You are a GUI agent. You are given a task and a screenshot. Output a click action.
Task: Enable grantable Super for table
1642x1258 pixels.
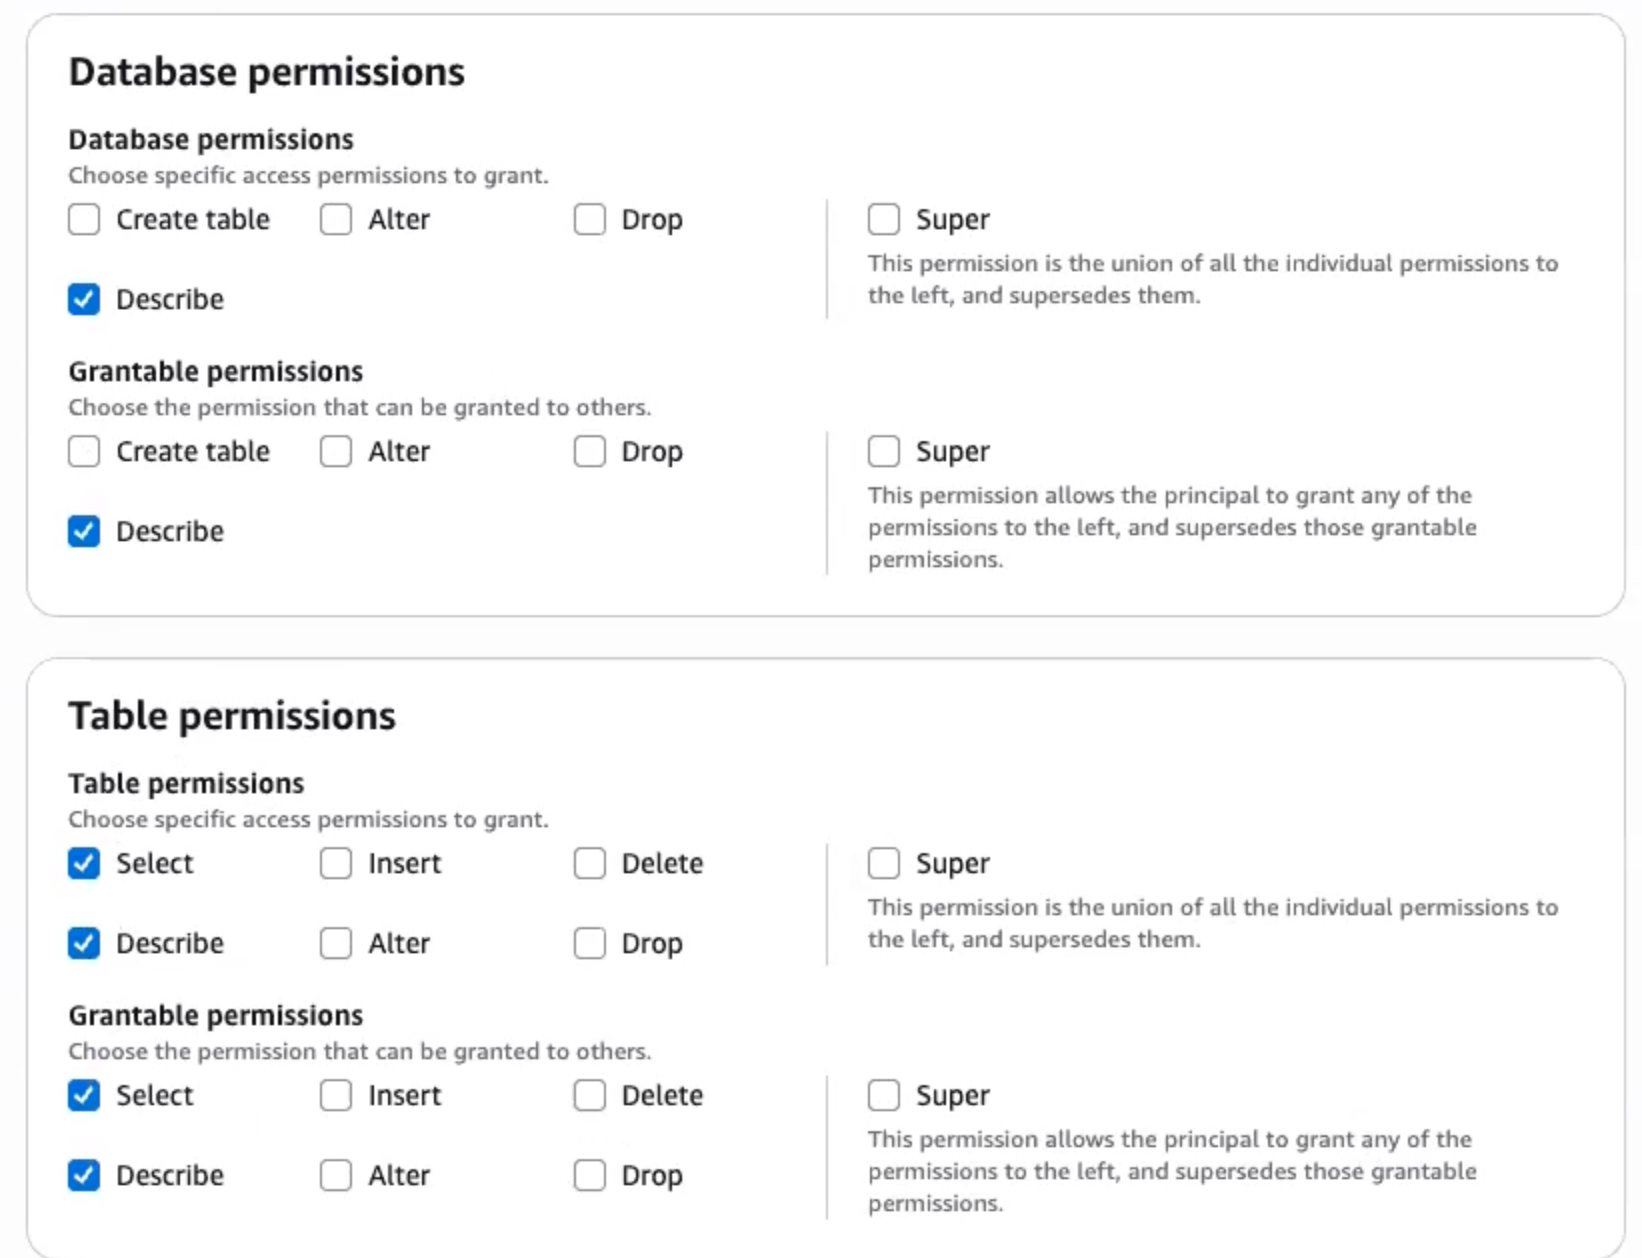click(x=884, y=1095)
